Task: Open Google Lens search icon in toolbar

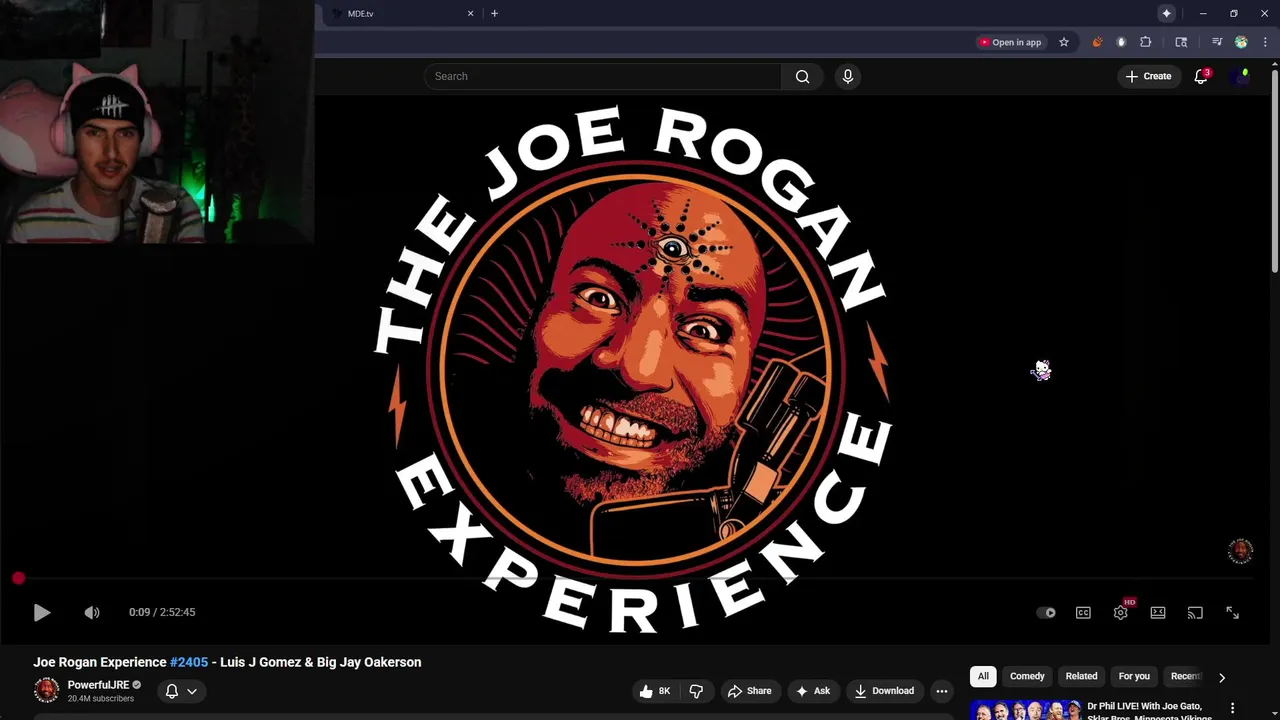Action: 1181,42
